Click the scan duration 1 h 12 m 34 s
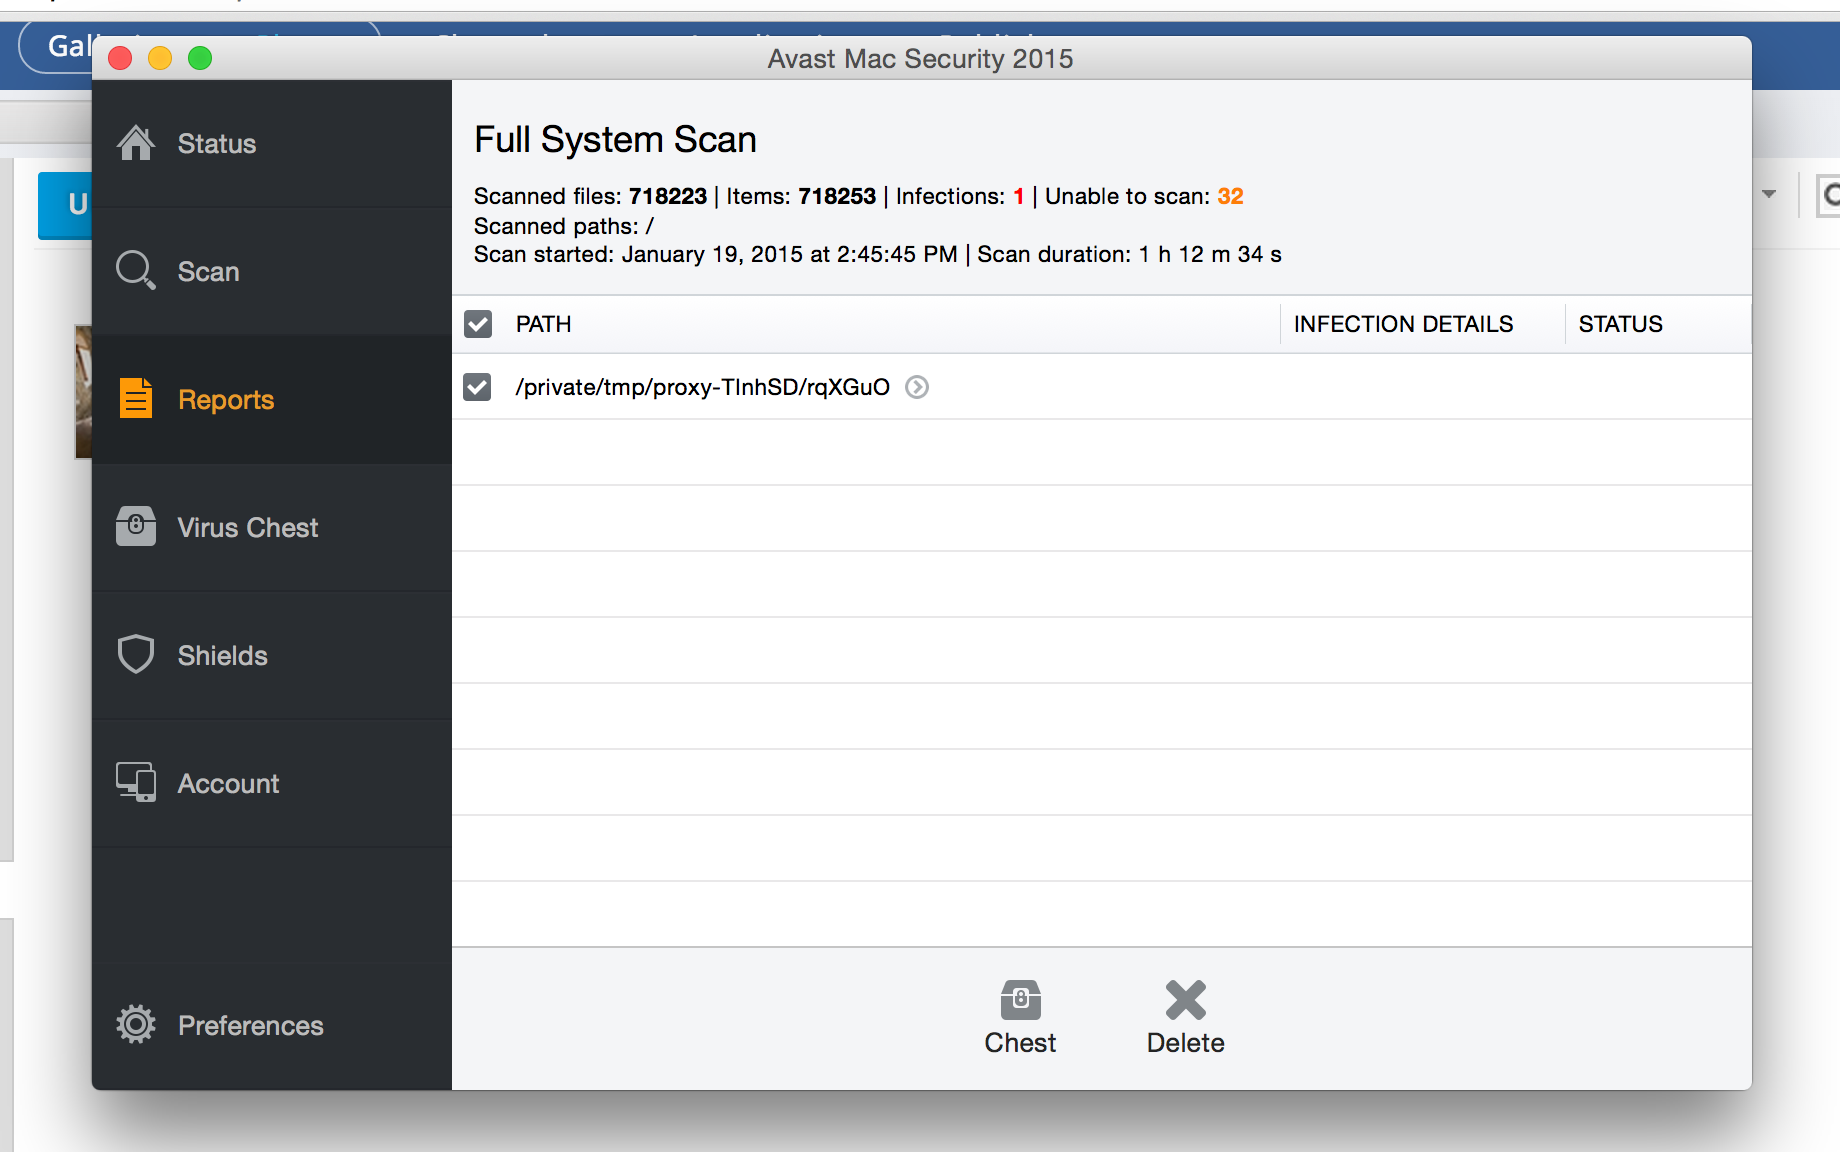Image resolution: width=1840 pixels, height=1152 pixels. pyautogui.click(x=1210, y=254)
